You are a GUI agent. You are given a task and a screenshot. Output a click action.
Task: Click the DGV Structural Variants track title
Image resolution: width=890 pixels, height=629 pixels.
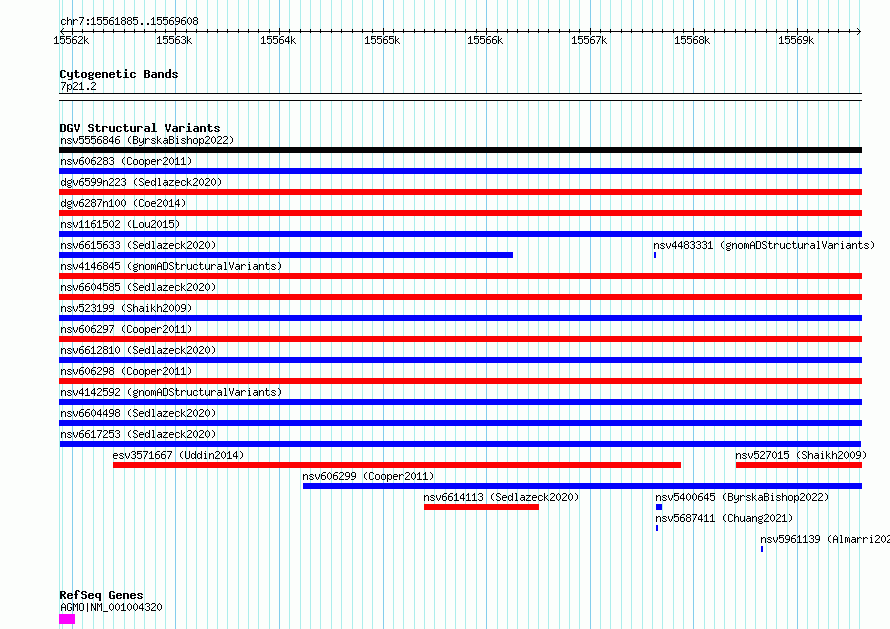pyautogui.click(x=140, y=128)
